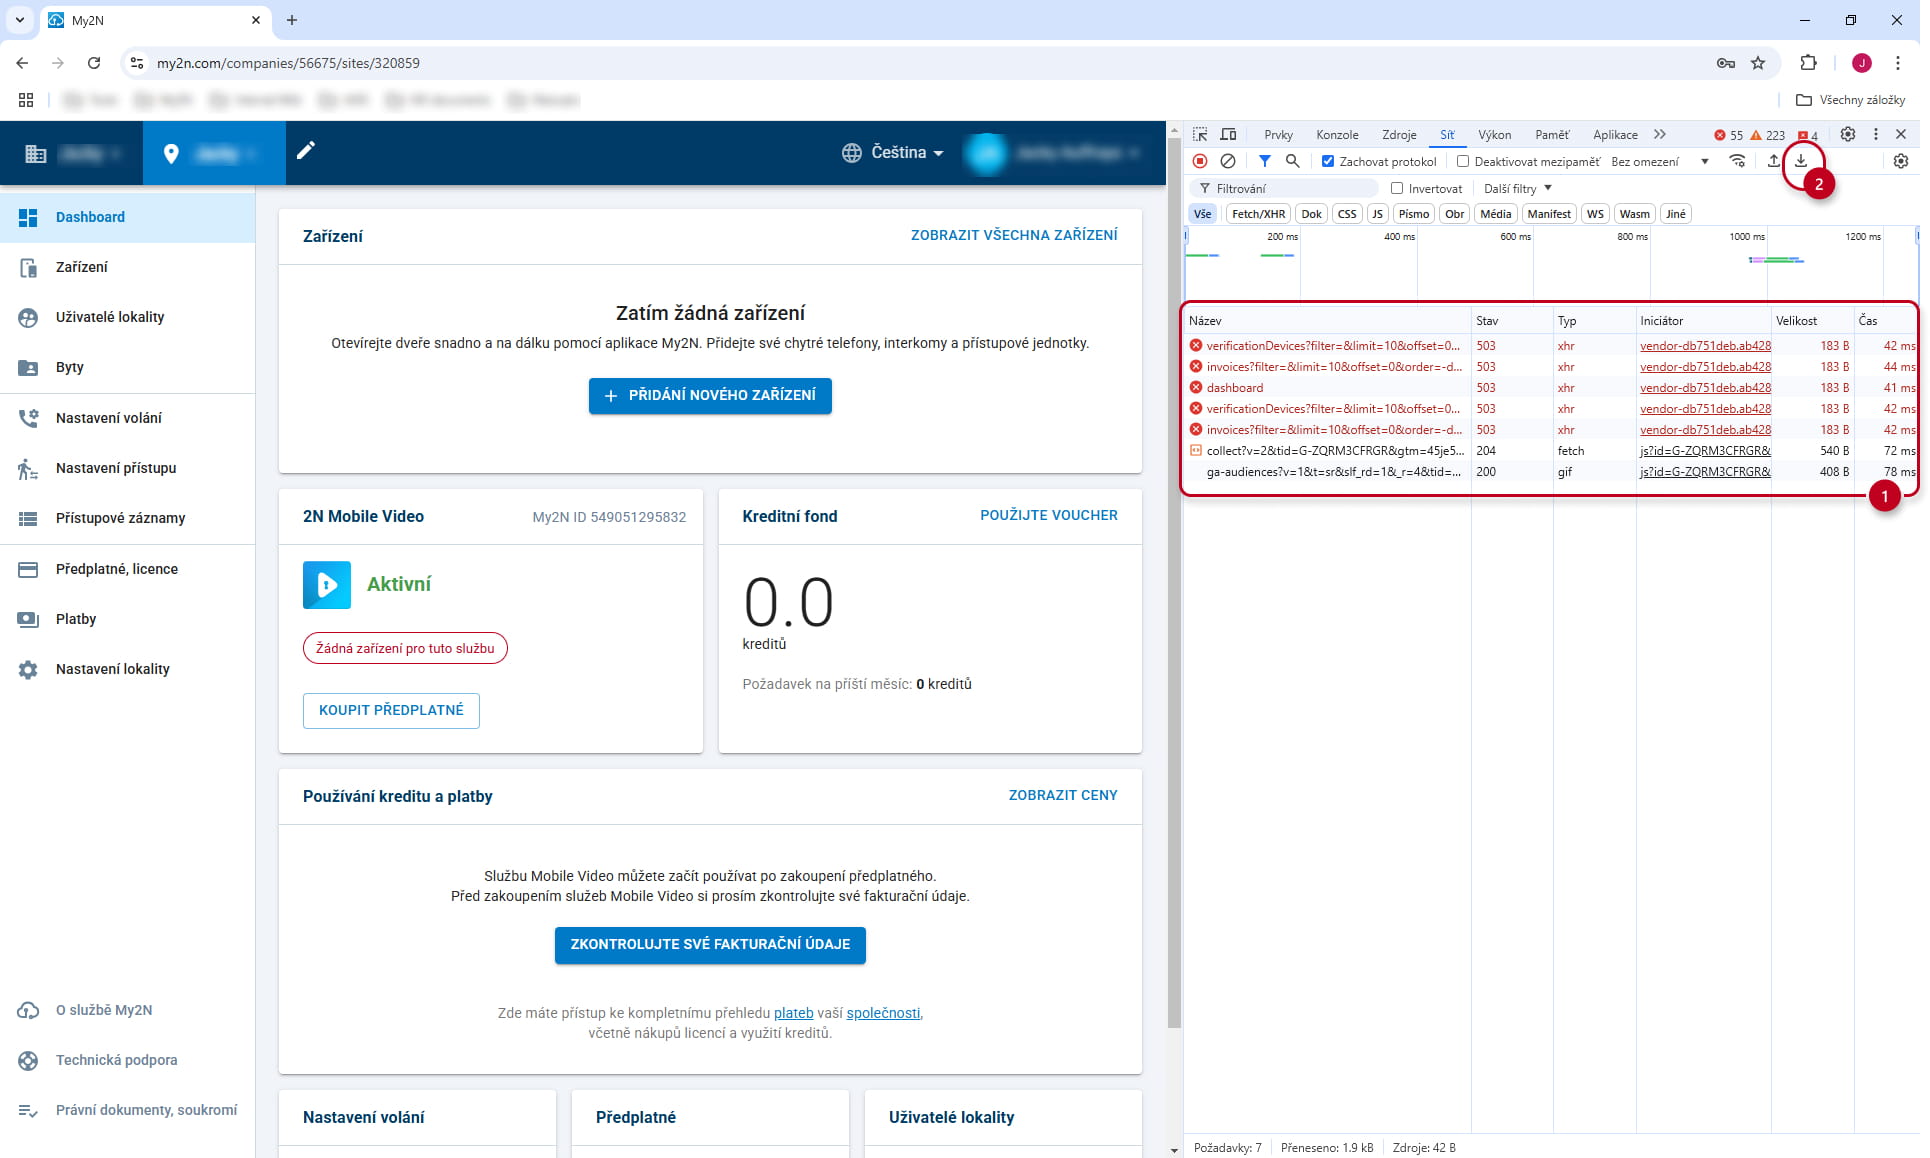Click the DevTools inspect element icon
This screenshot has width=1930, height=1158.
coord(1200,134)
